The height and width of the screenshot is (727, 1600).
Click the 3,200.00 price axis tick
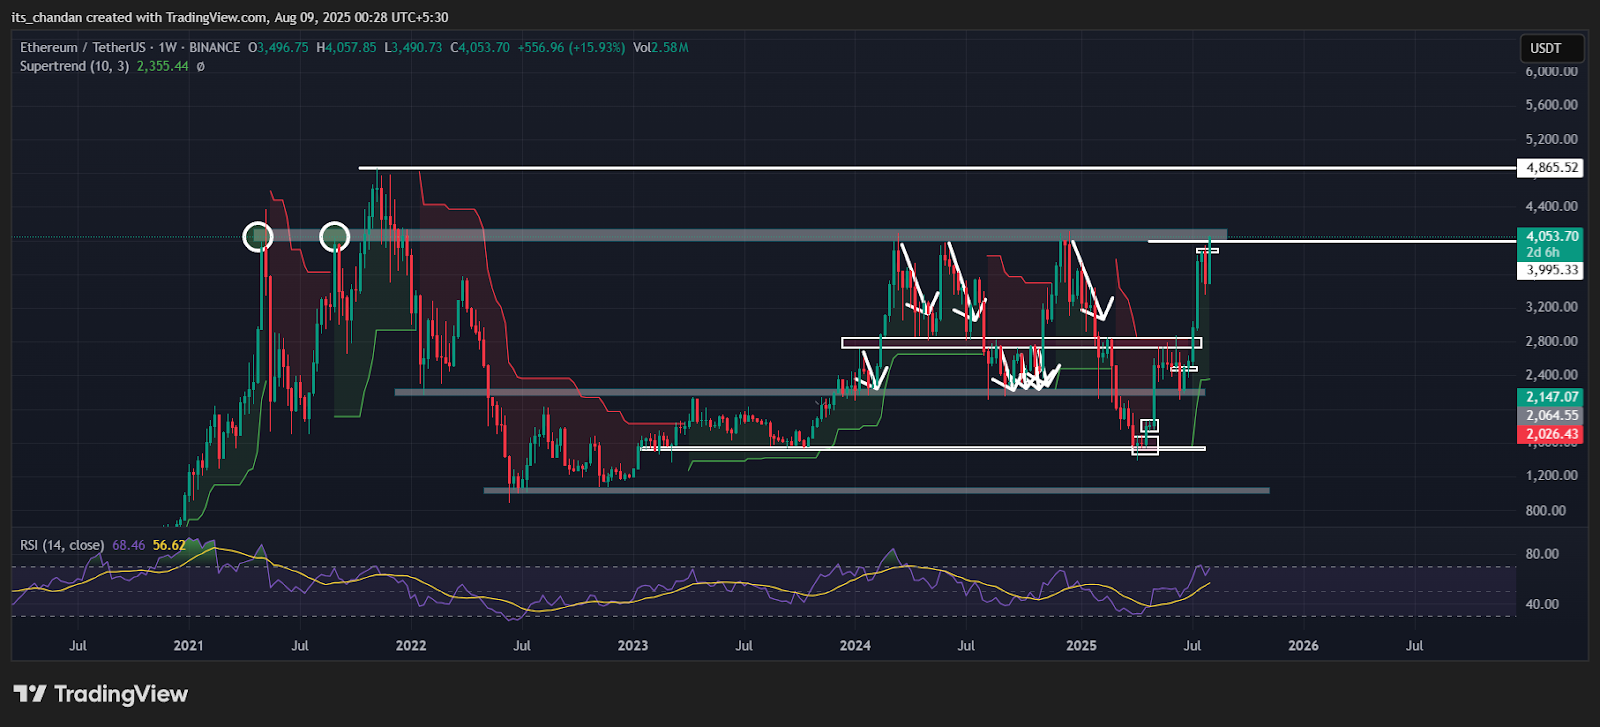coord(1552,307)
